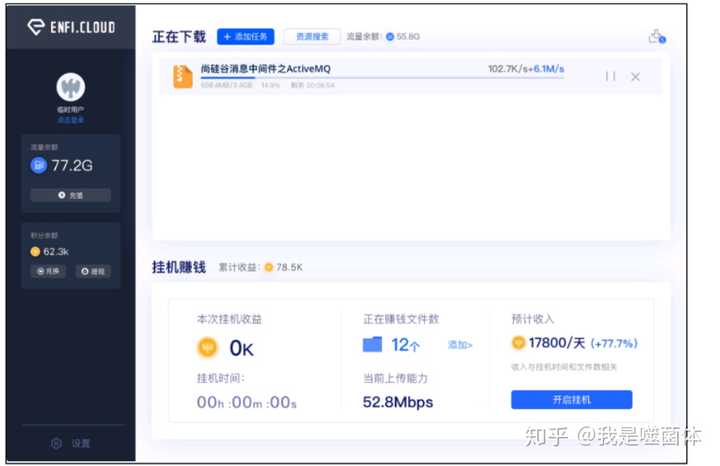Click the coin icon beside 78.5K earnings

(269, 267)
